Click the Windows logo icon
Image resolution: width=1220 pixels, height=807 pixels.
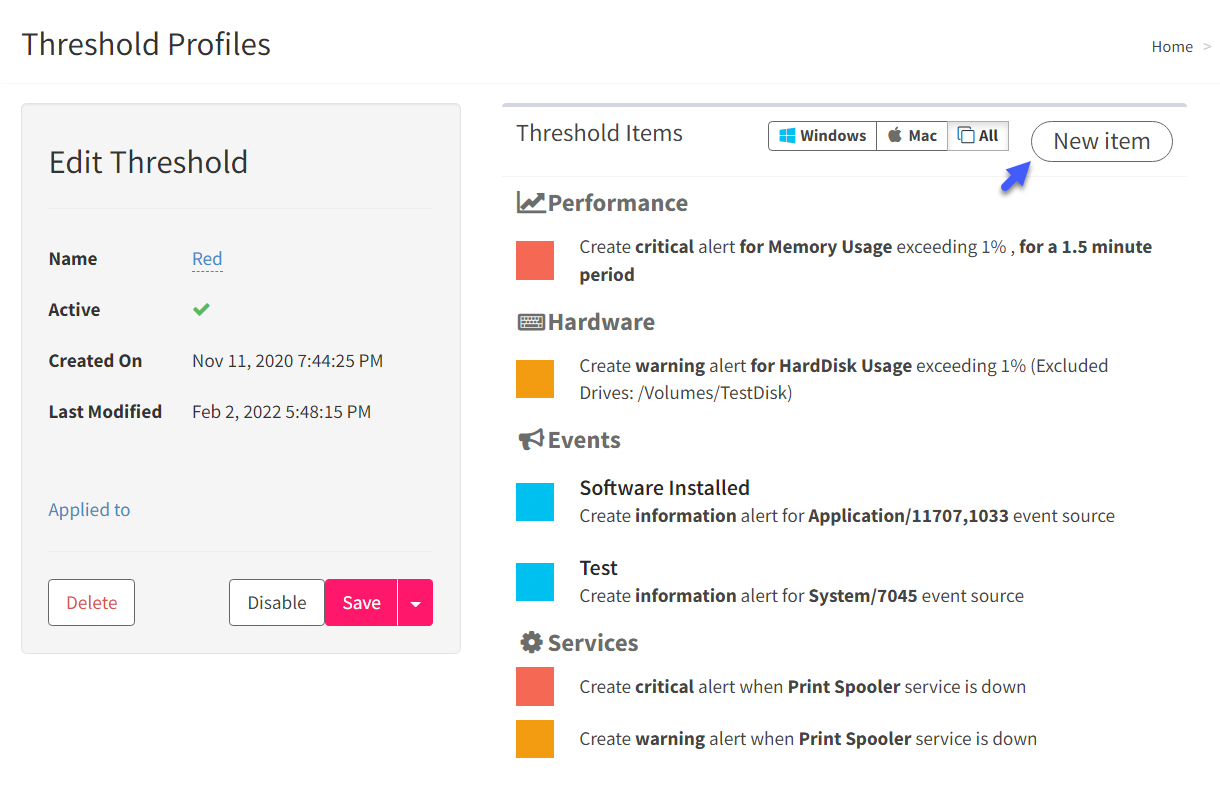pos(788,136)
